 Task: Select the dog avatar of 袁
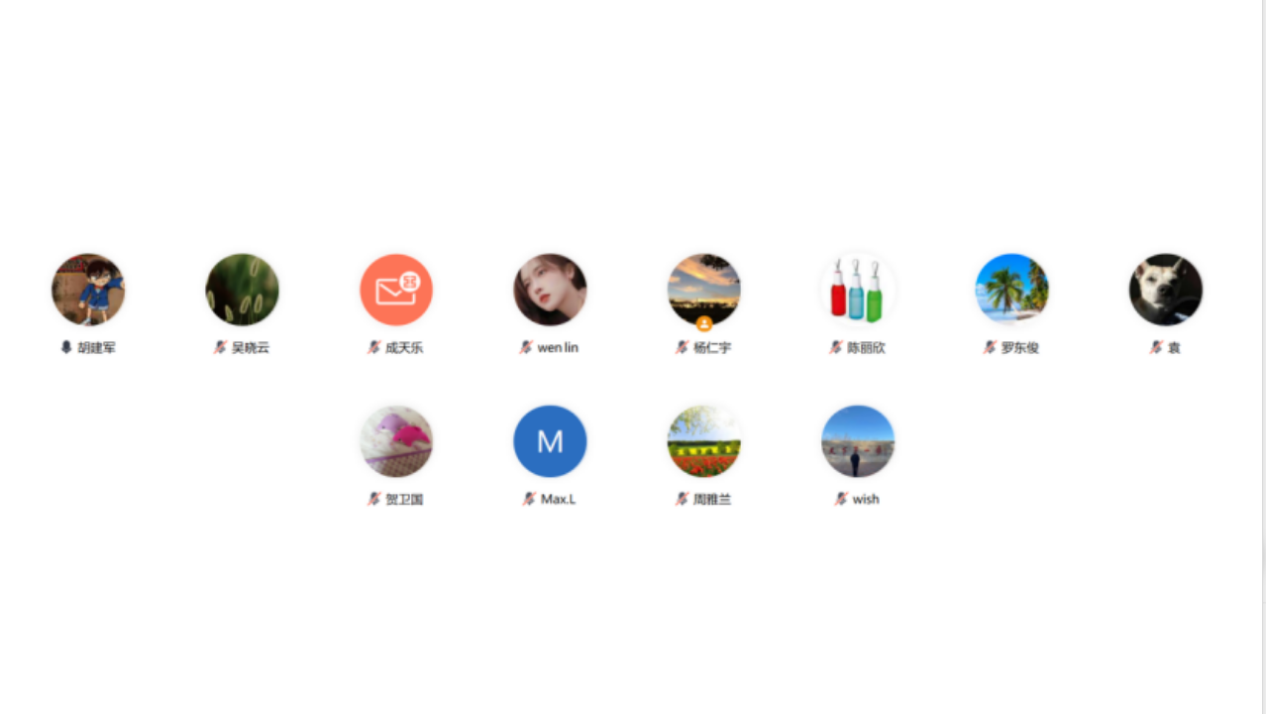coord(1166,289)
